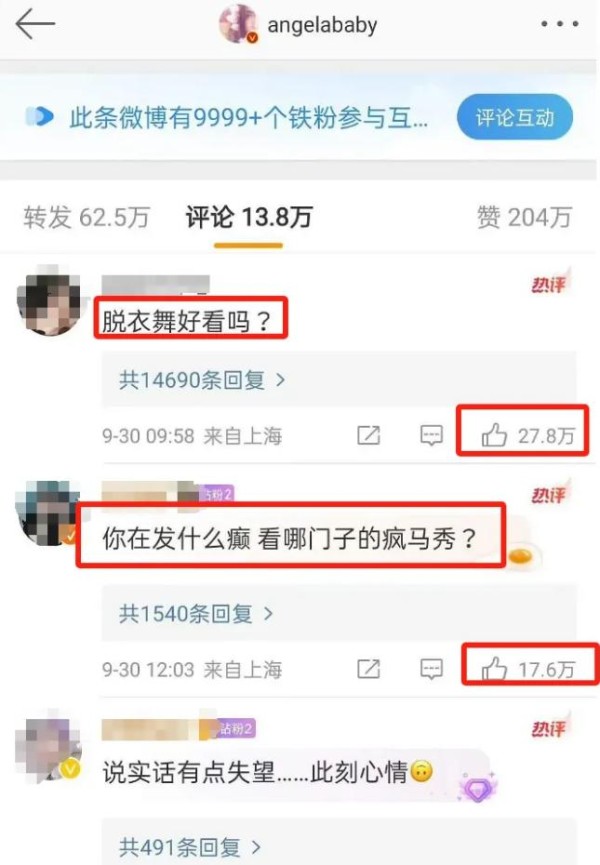Share the first hot comment
This screenshot has height=865, width=600.
[368, 435]
